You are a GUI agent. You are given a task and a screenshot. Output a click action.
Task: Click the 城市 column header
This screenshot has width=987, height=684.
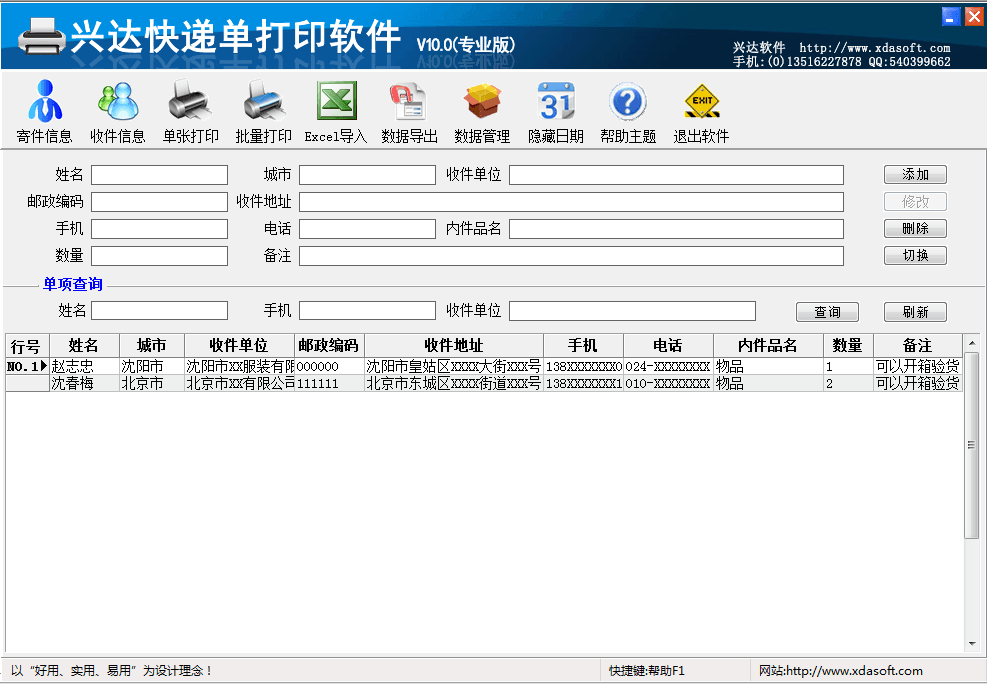(151, 346)
